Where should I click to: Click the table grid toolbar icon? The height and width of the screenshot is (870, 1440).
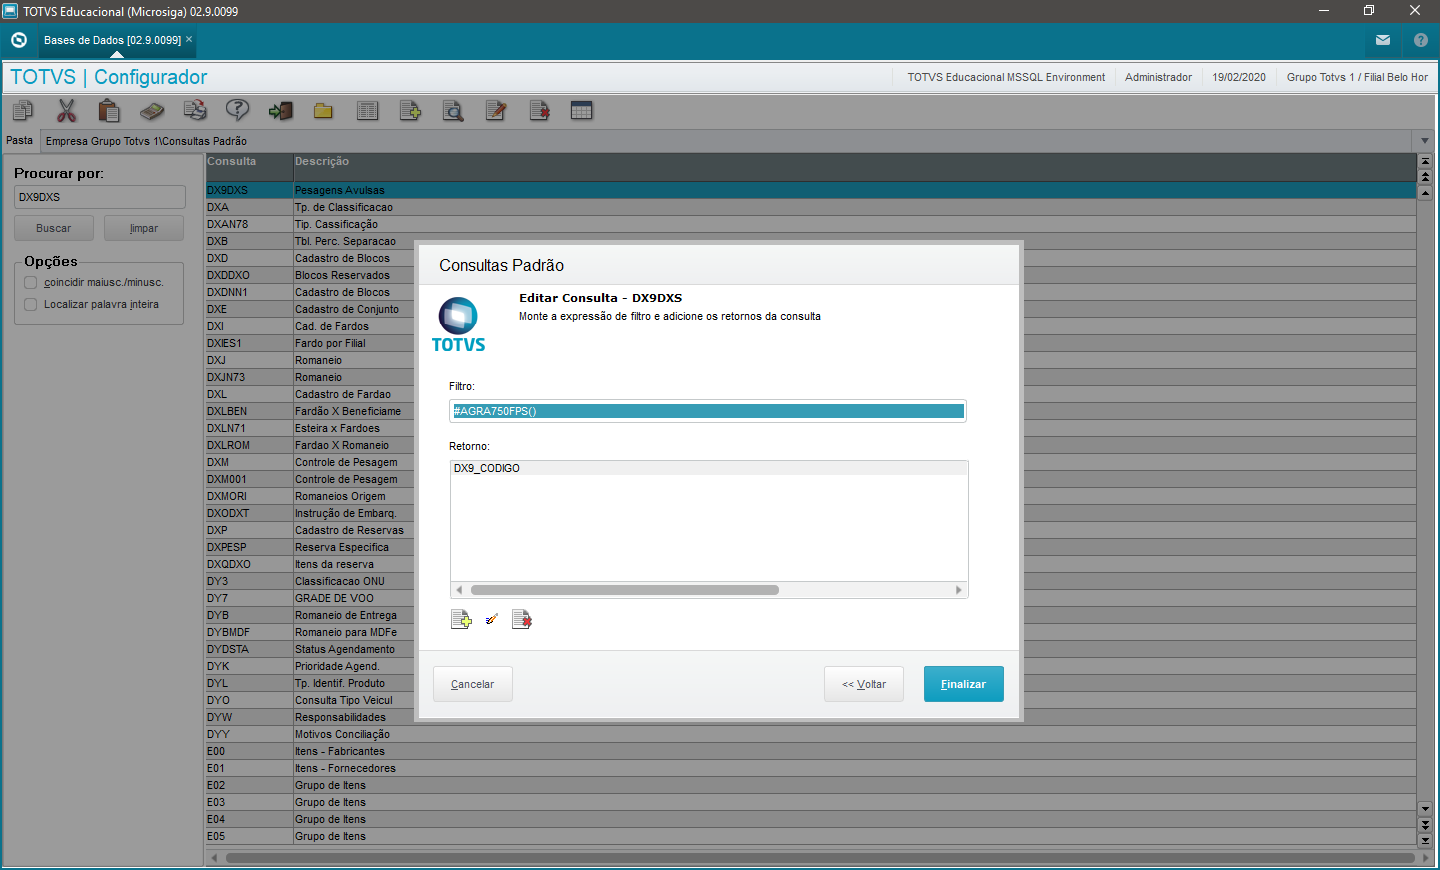tap(582, 111)
